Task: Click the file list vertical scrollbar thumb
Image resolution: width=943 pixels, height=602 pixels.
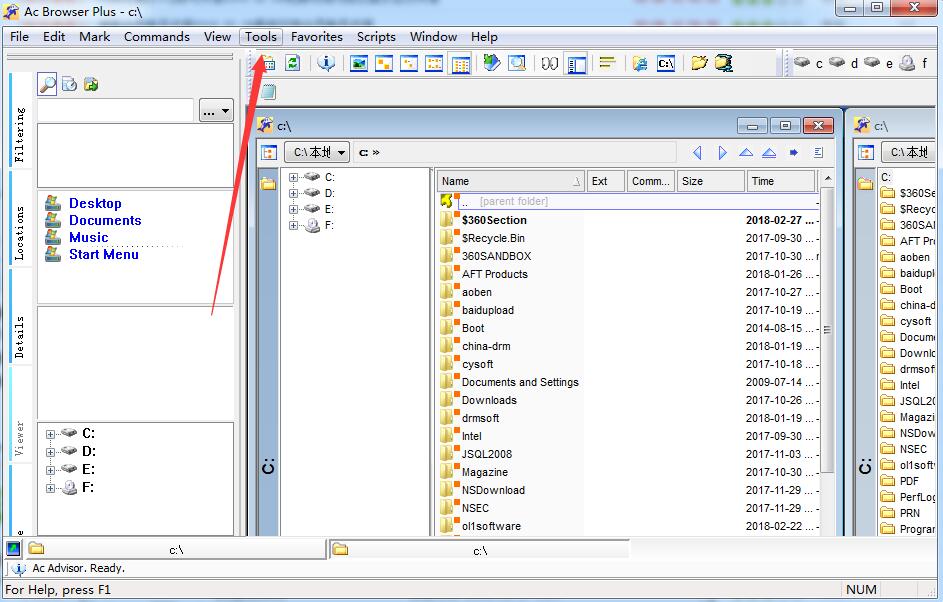Action: [x=828, y=330]
